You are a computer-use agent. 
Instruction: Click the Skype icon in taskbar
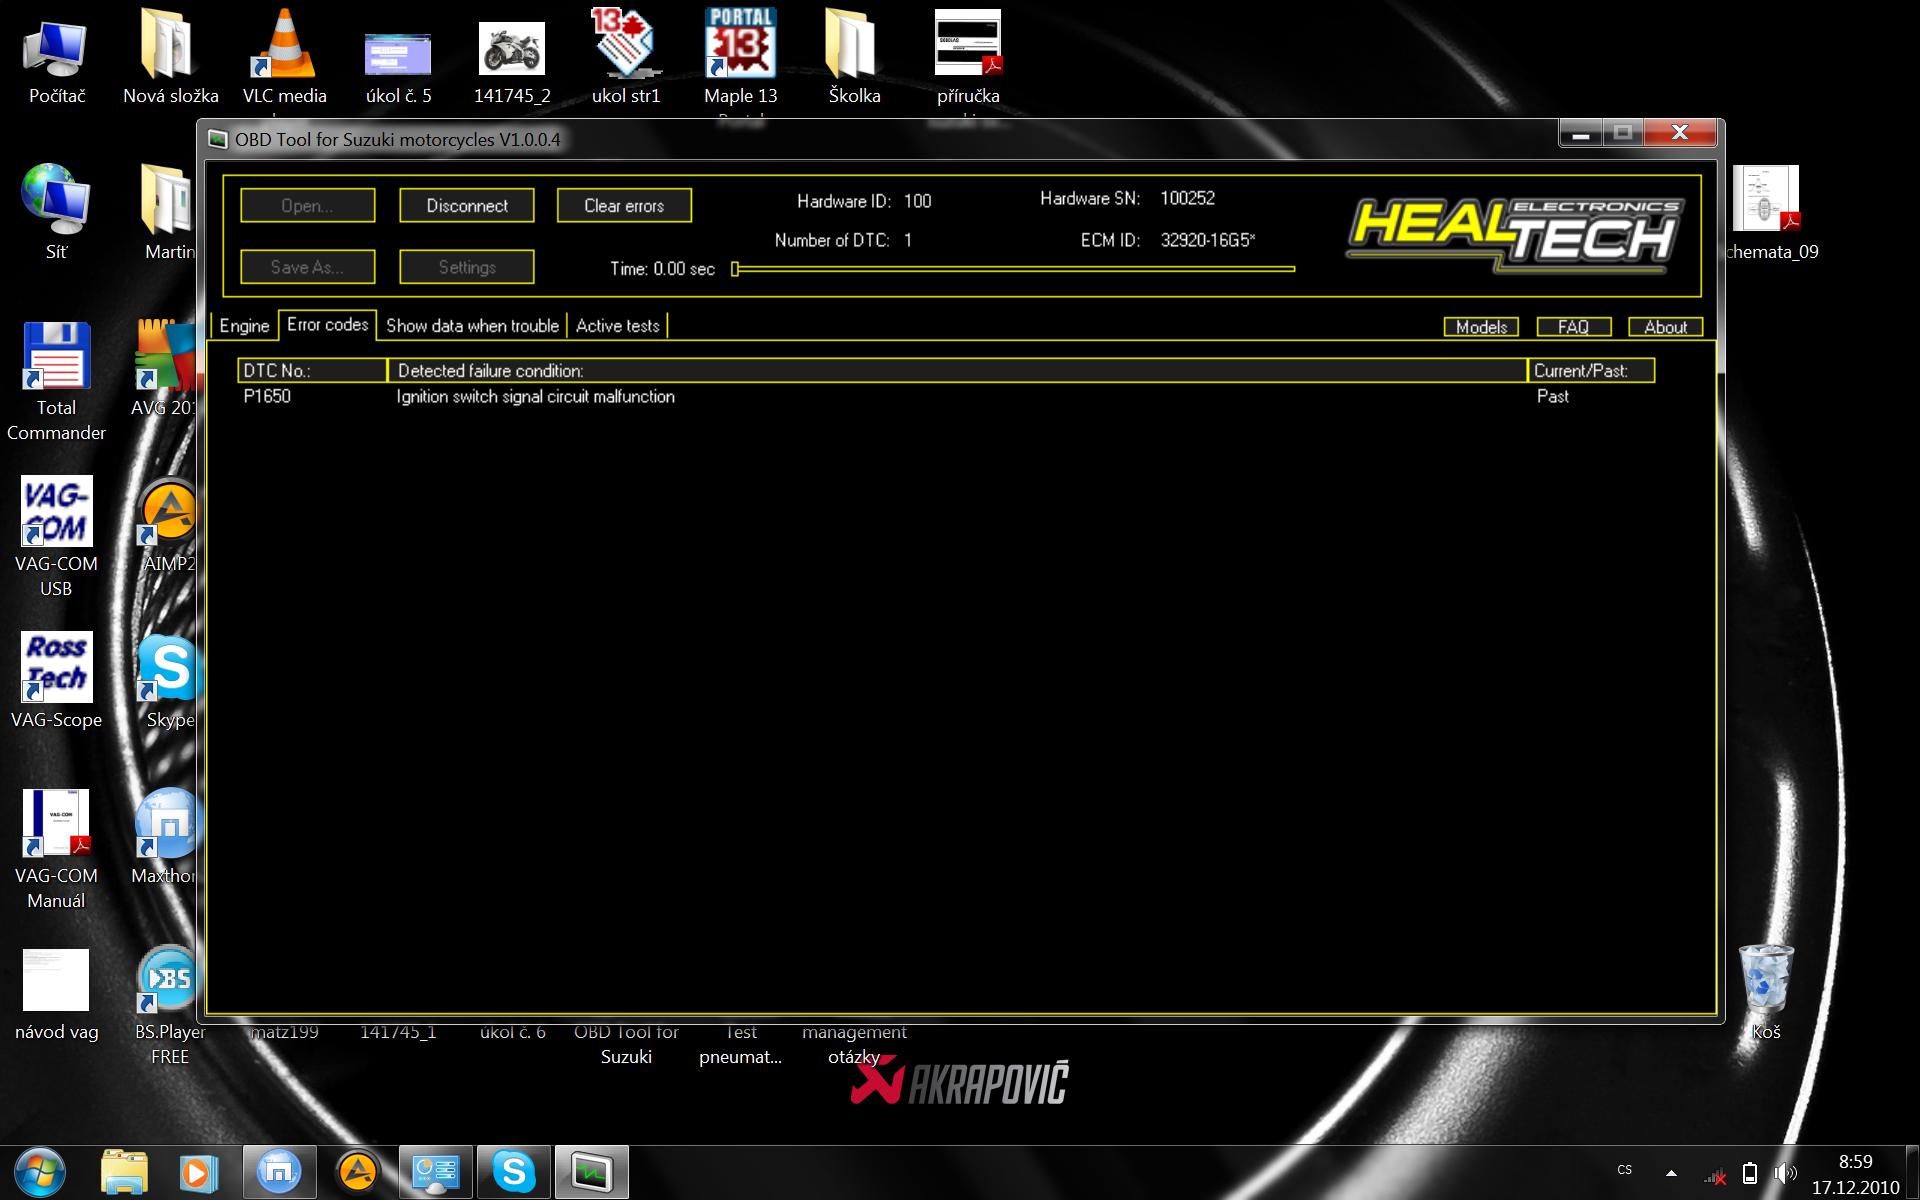(x=514, y=1172)
